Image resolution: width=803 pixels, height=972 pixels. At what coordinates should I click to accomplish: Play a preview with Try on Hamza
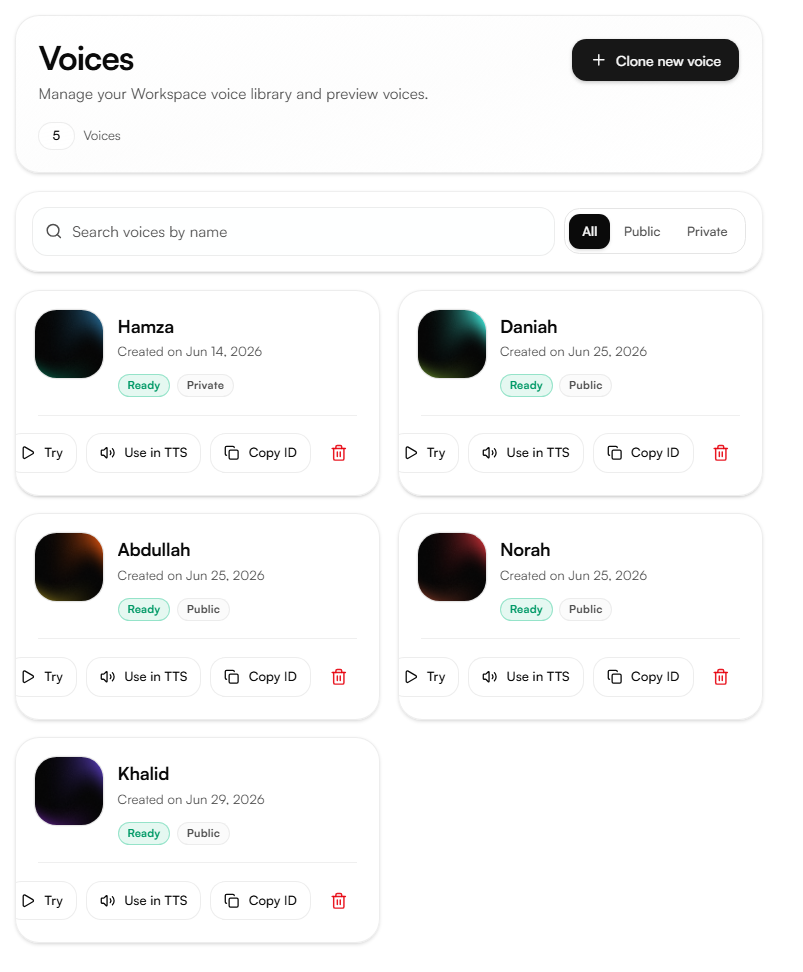(x=43, y=453)
